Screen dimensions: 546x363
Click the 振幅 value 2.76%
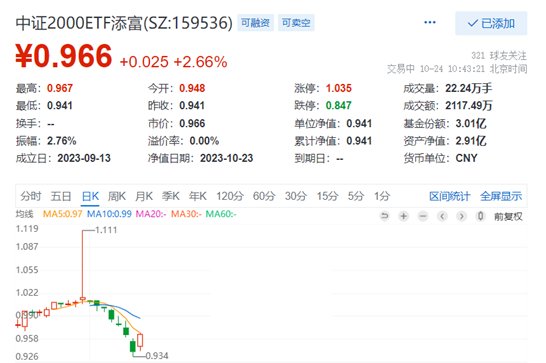pyautogui.click(x=62, y=141)
